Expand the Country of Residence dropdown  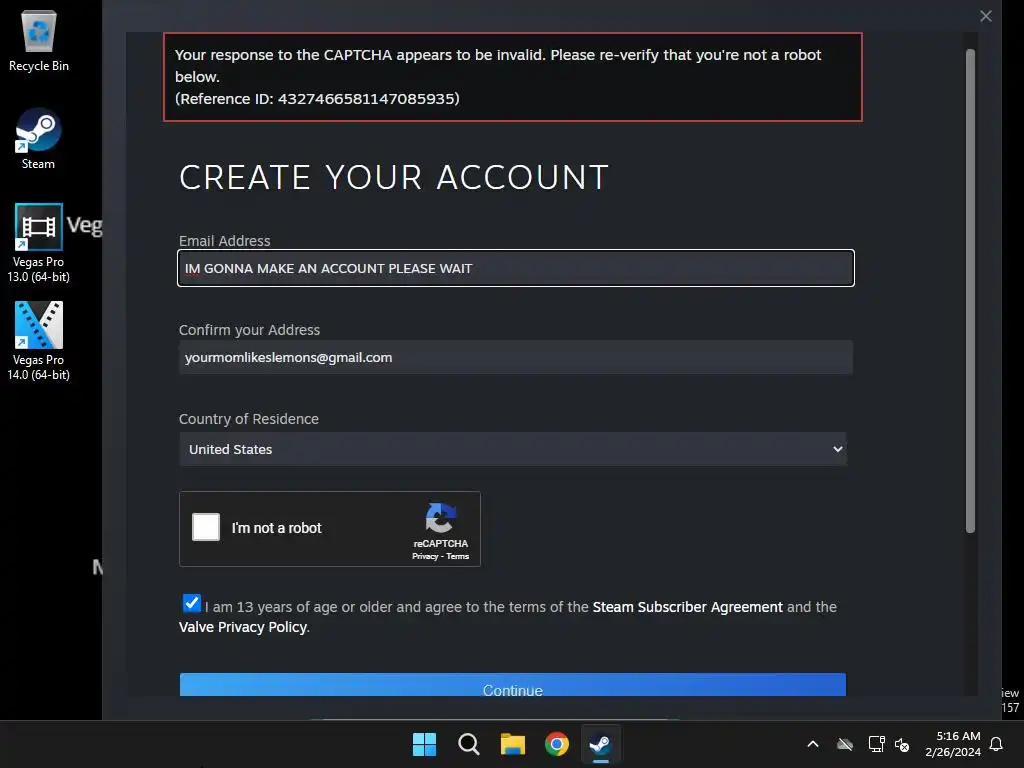click(513, 449)
